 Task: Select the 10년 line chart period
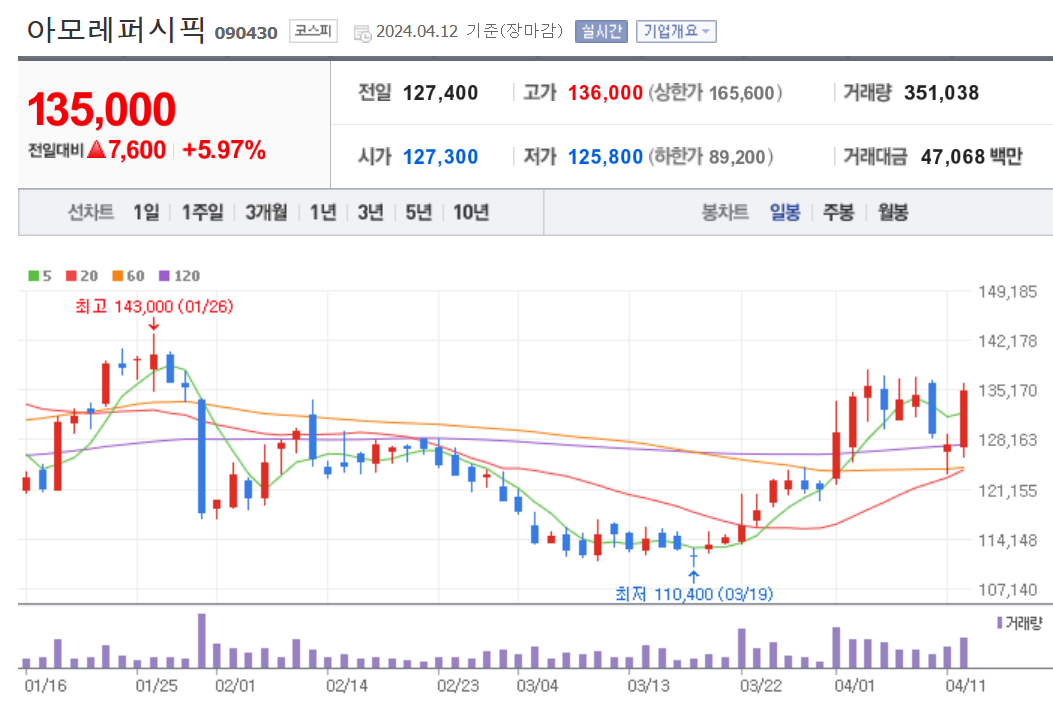[471, 212]
